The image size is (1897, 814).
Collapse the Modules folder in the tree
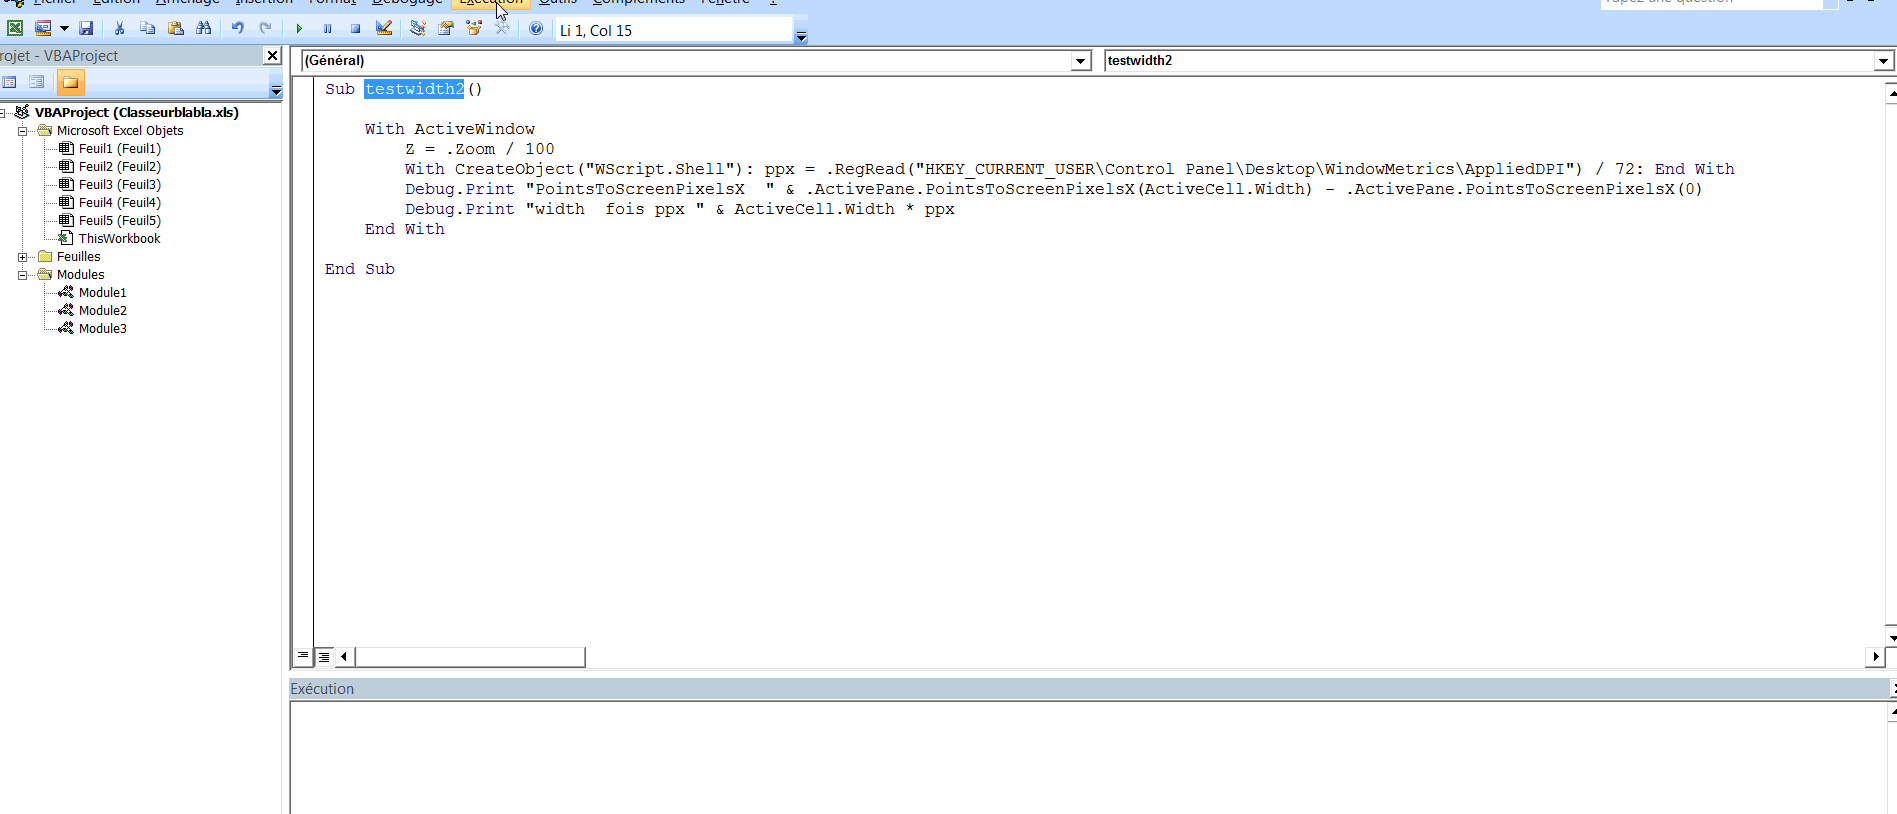point(22,275)
